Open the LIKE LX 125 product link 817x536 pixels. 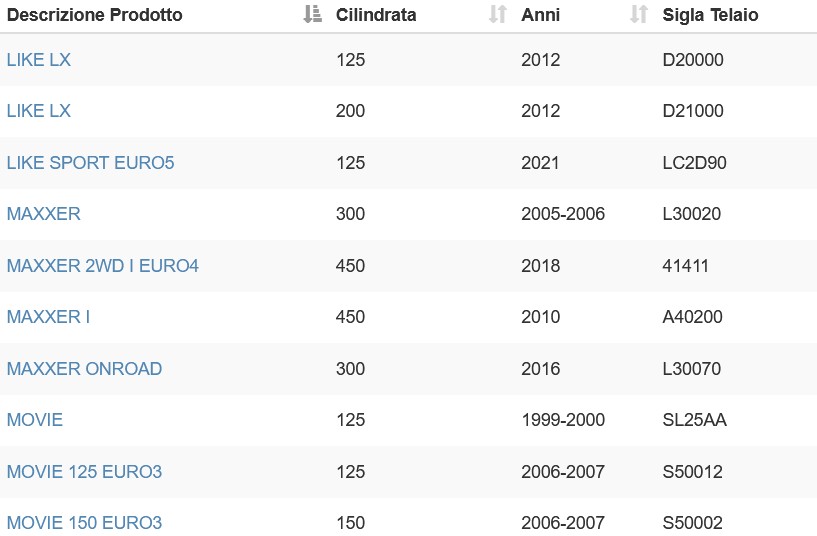pos(39,60)
